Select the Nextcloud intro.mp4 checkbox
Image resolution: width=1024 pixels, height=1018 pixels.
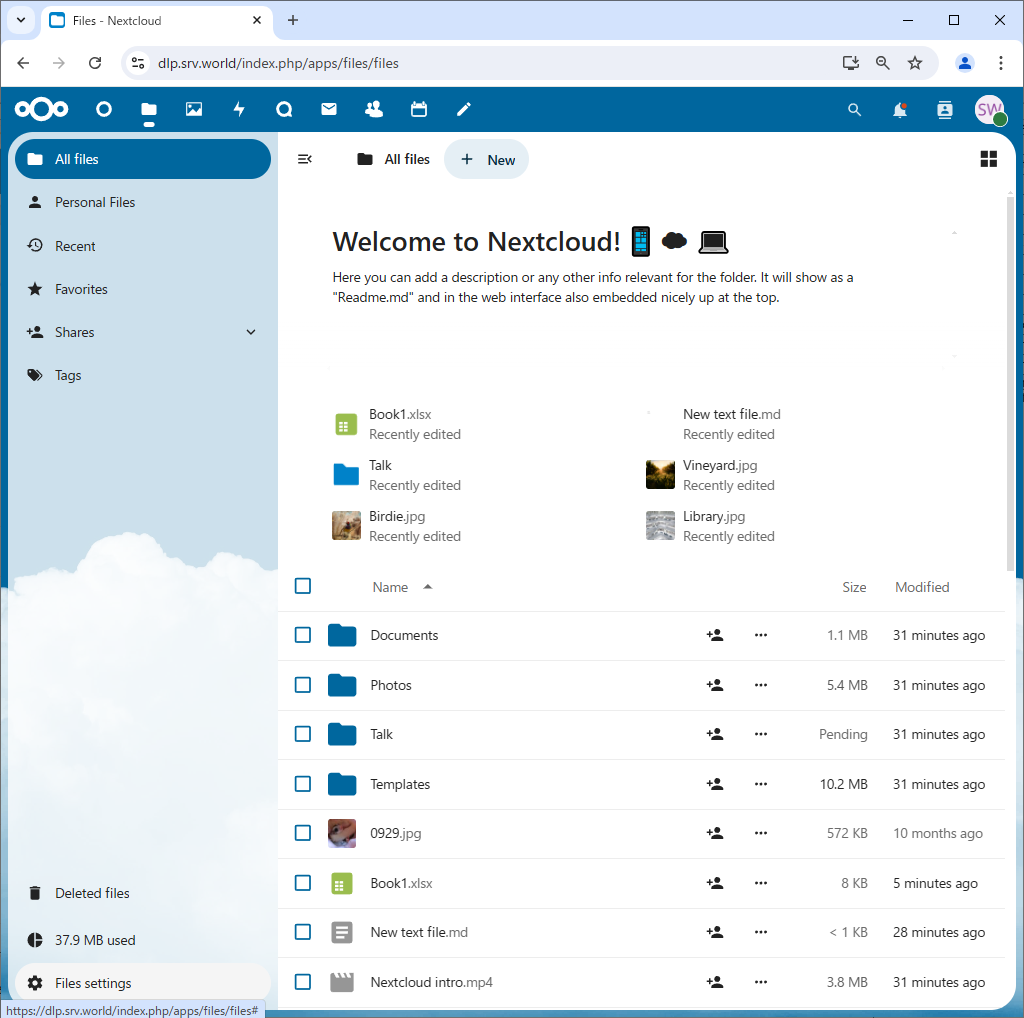coord(303,981)
